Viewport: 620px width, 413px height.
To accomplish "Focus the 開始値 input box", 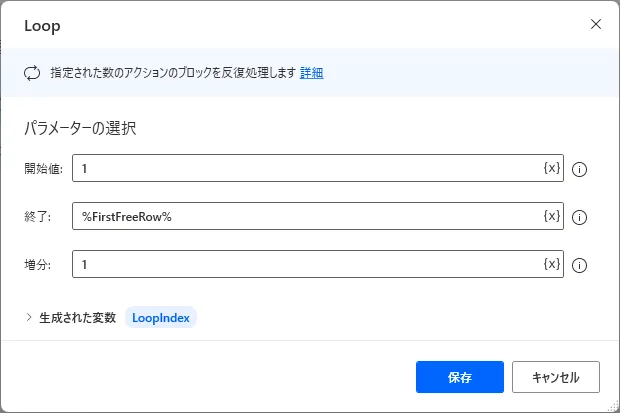I will click(300, 168).
